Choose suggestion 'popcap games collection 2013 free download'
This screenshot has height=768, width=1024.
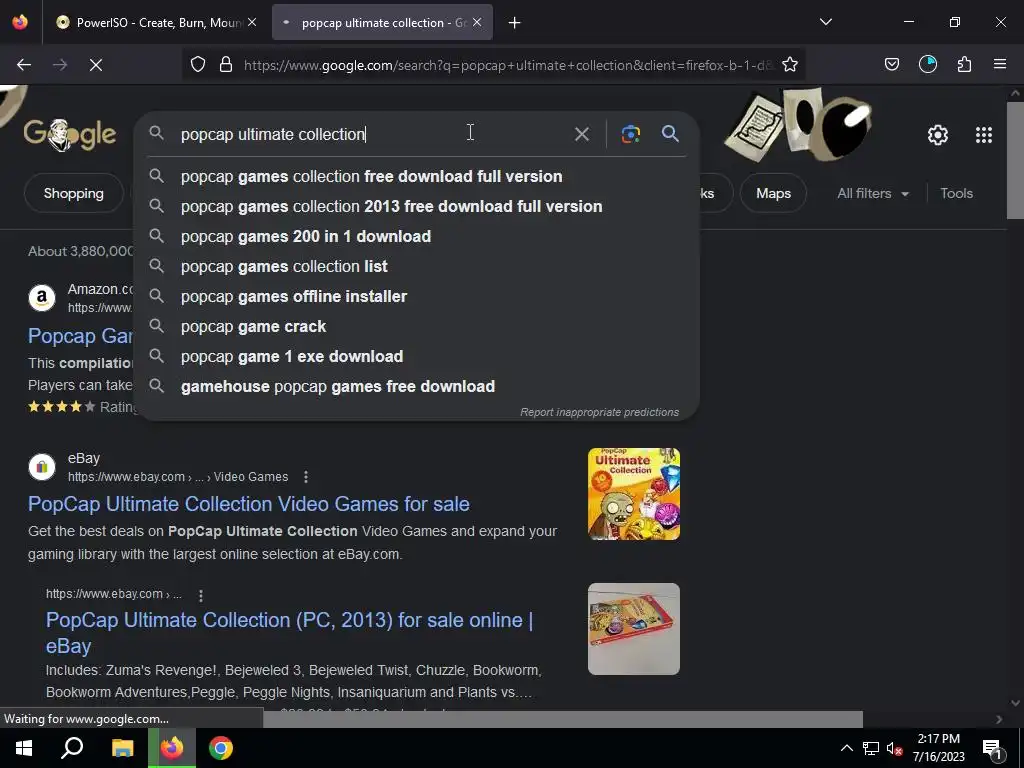click(x=417, y=206)
